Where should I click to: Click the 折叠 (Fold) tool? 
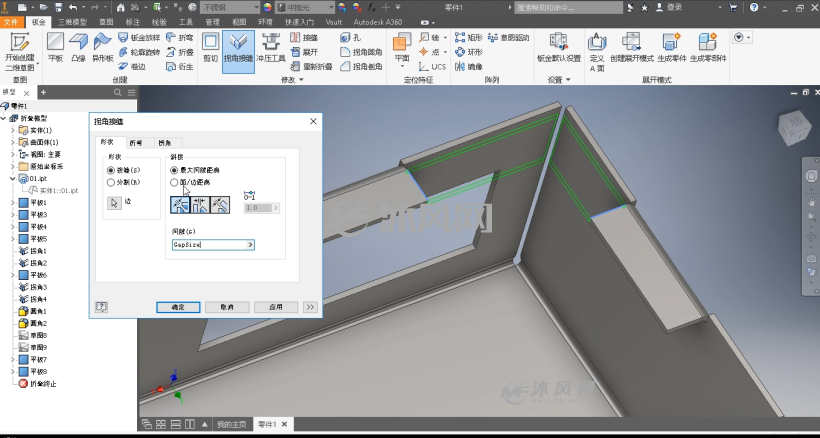(x=179, y=52)
